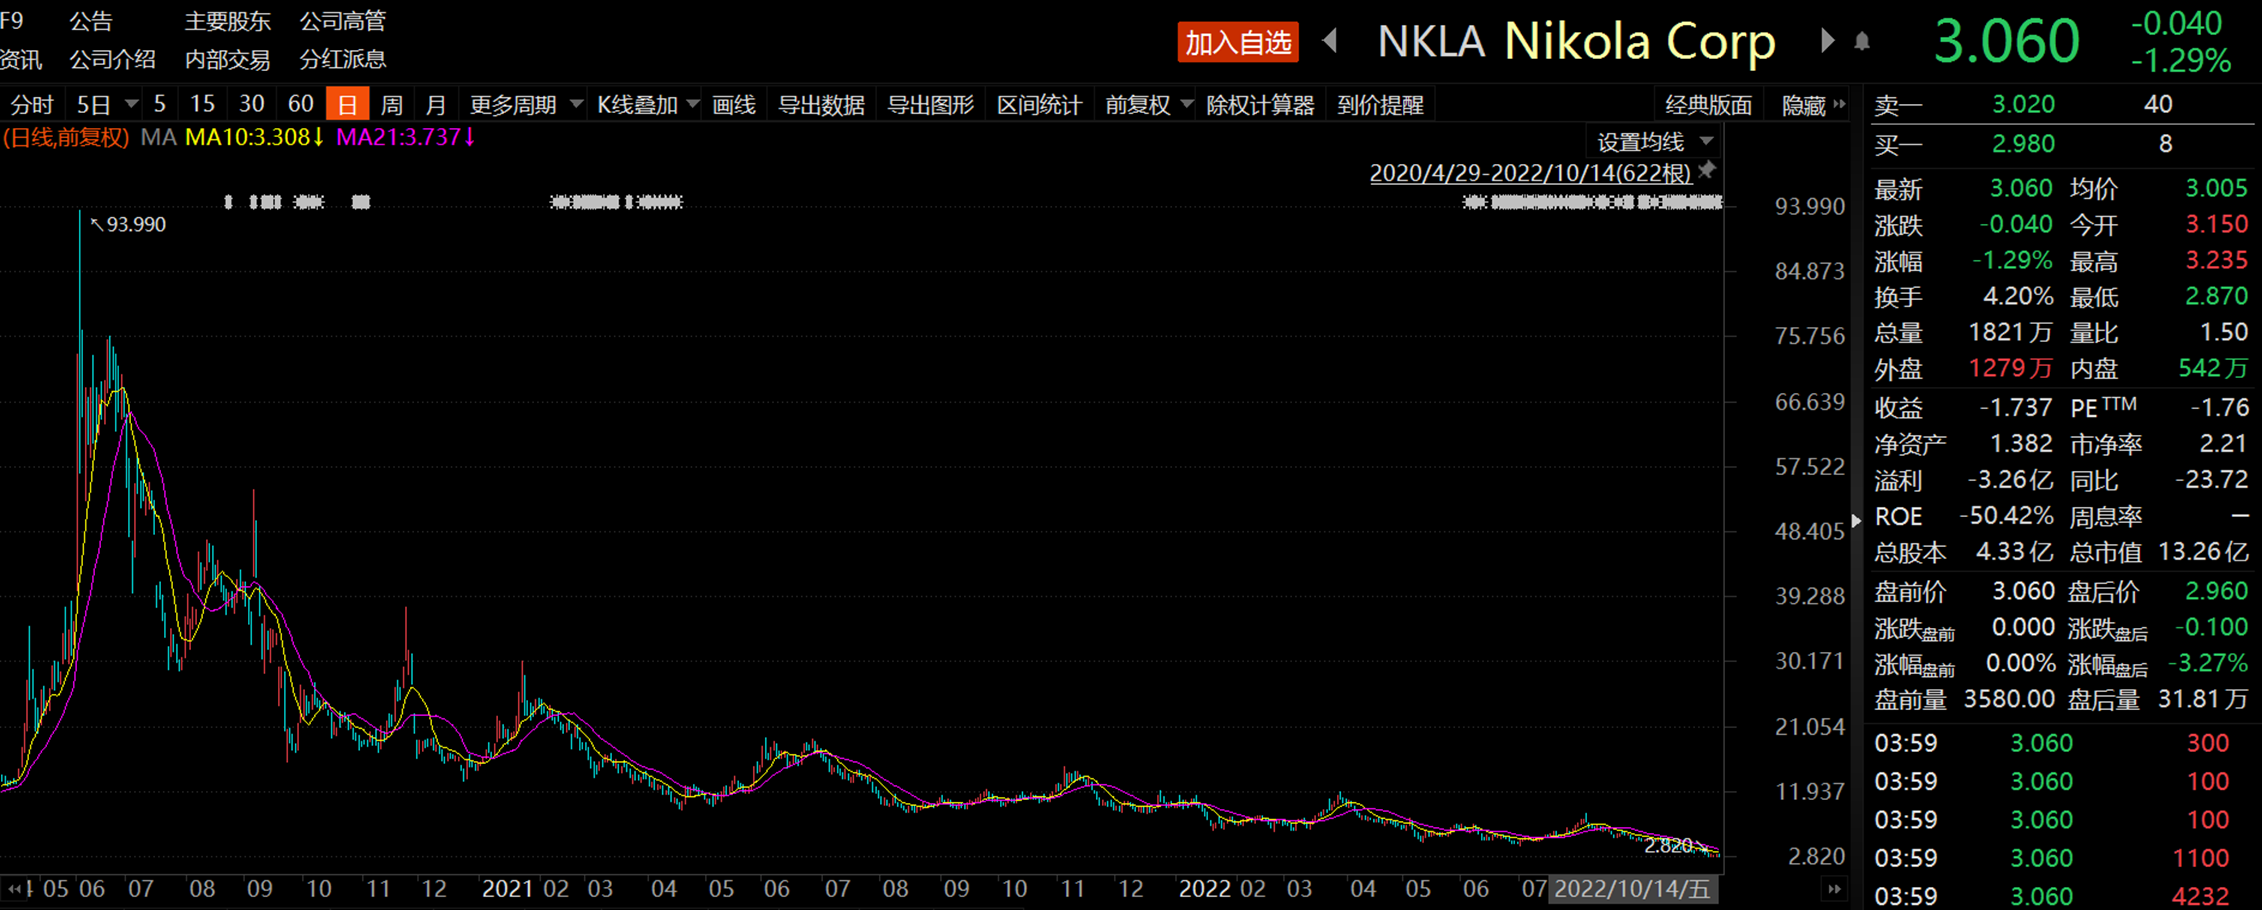
Task: Click the 换手 value 4.20%
Action: (2018, 297)
